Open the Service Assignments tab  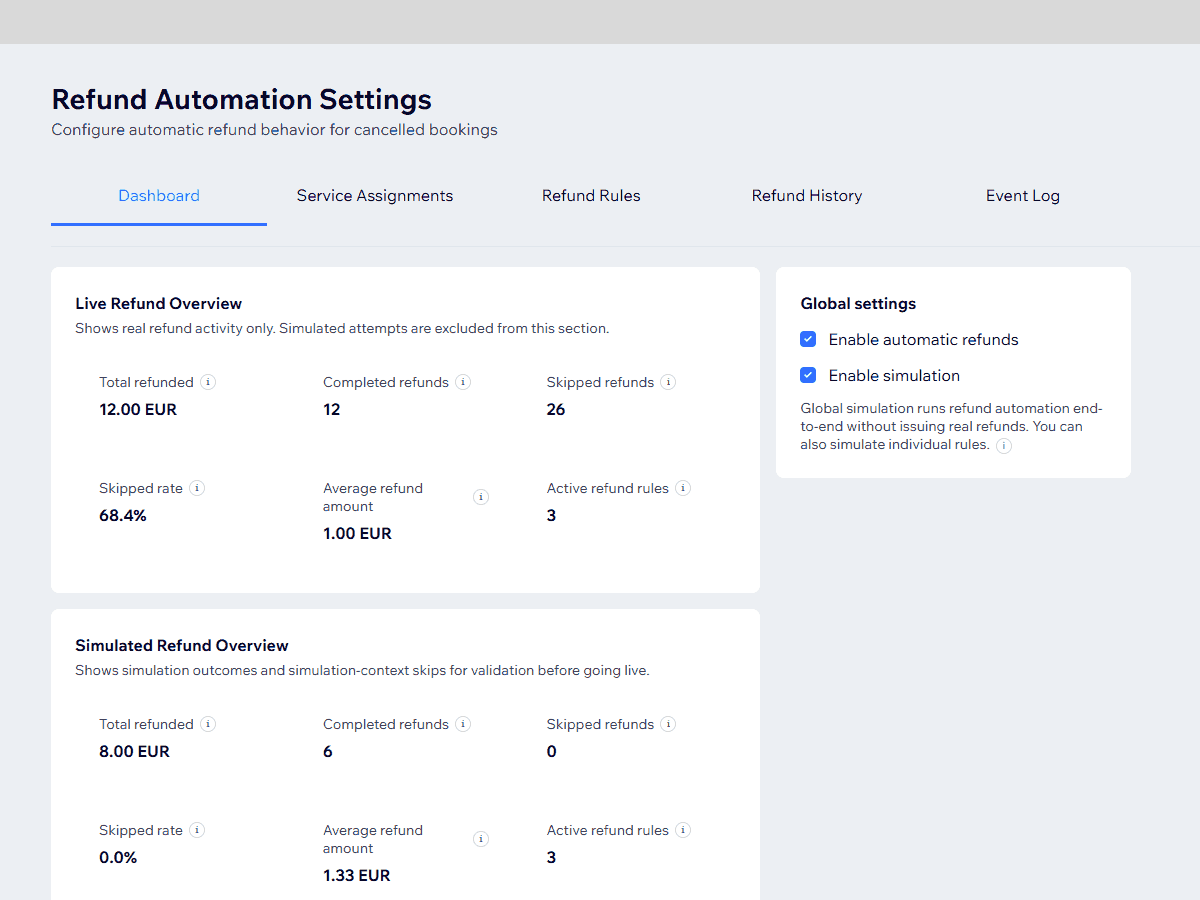coord(375,196)
